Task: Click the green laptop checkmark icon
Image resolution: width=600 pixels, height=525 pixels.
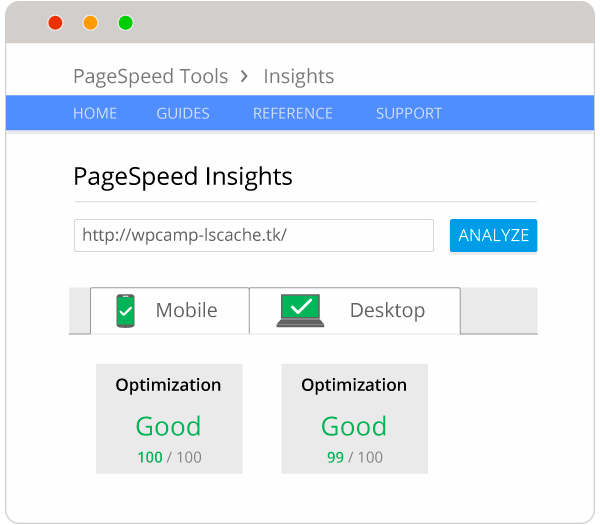Action: [300, 310]
